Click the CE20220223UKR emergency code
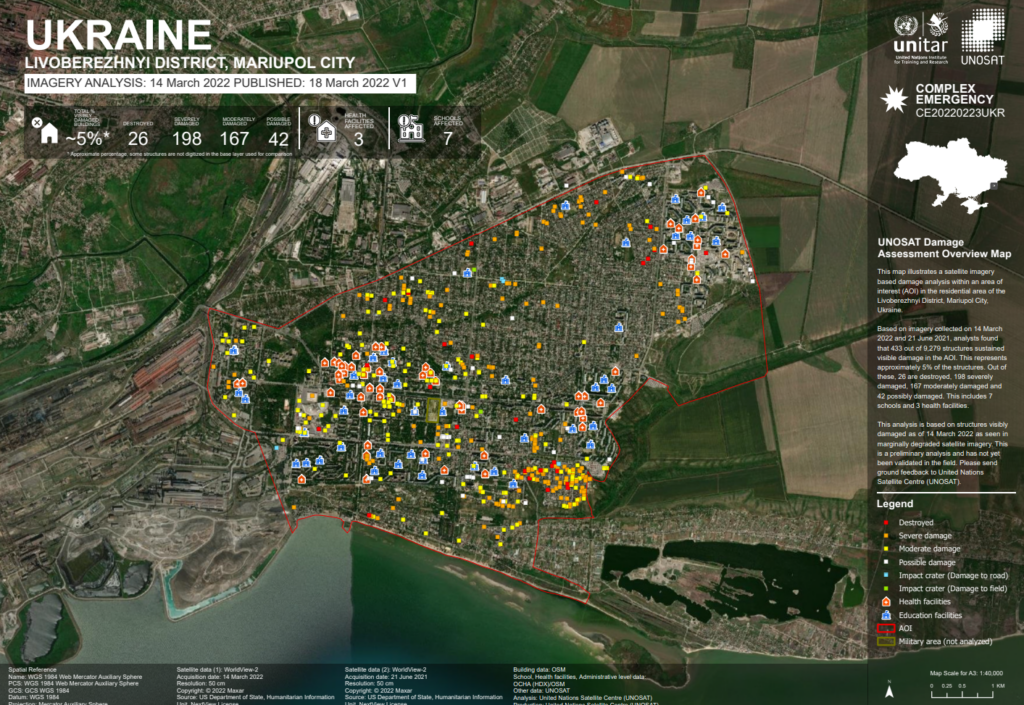The image size is (1024, 705). (x=959, y=114)
